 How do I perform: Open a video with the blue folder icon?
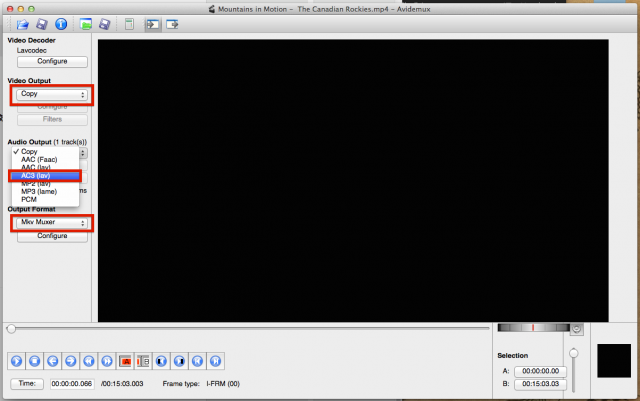point(22,25)
